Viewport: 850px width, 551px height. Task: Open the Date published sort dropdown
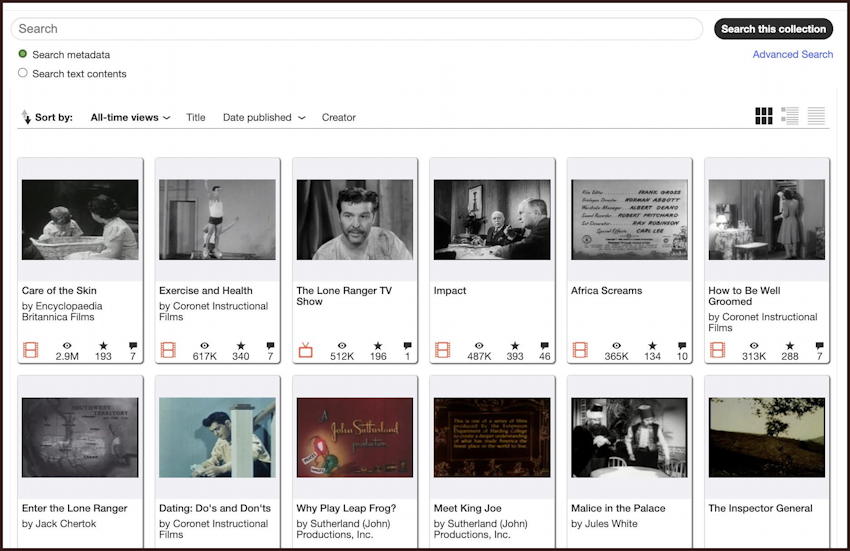[264, 117]
